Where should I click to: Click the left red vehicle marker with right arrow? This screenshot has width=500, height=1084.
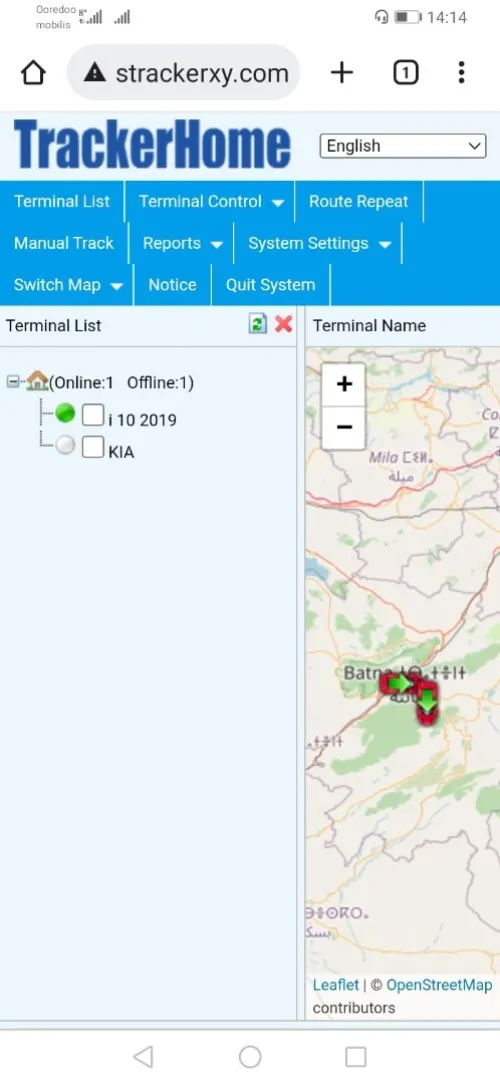click(398, 684)
